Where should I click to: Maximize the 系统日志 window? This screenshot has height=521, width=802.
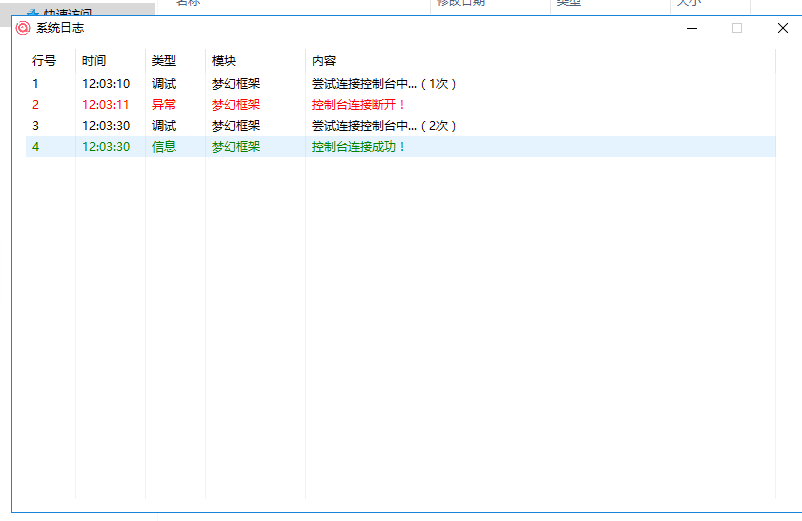(x=737, y=28)
